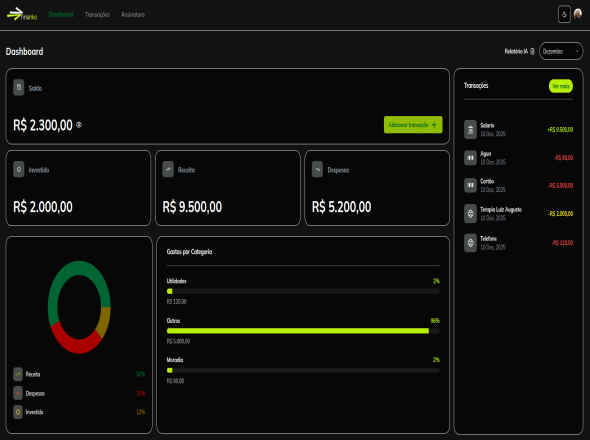Click the Gastos por Categoria heading
Image resolution: width=590 pixels, height=440 pixels.
point(189,252)
